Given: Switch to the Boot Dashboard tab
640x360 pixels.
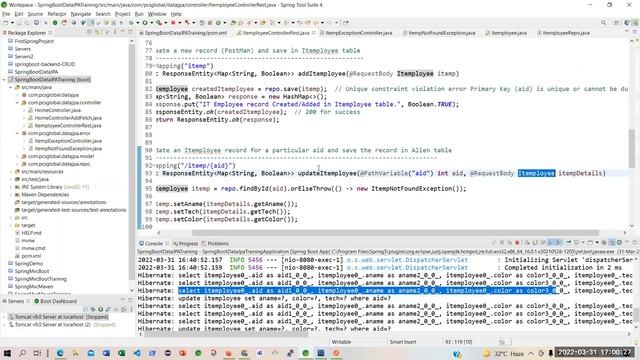Looking at the screenshot, I should point(56,301).
